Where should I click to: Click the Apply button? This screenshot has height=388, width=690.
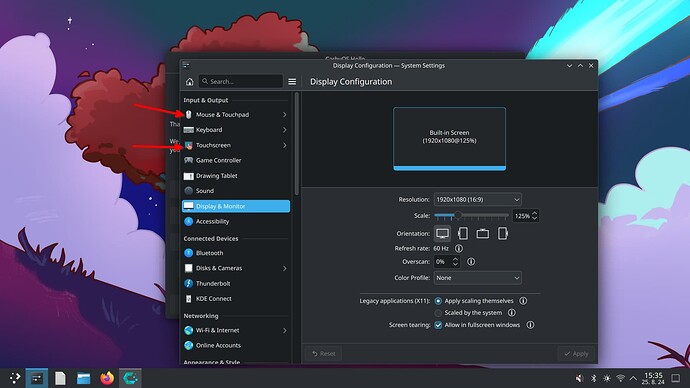(x=576, y=353)
